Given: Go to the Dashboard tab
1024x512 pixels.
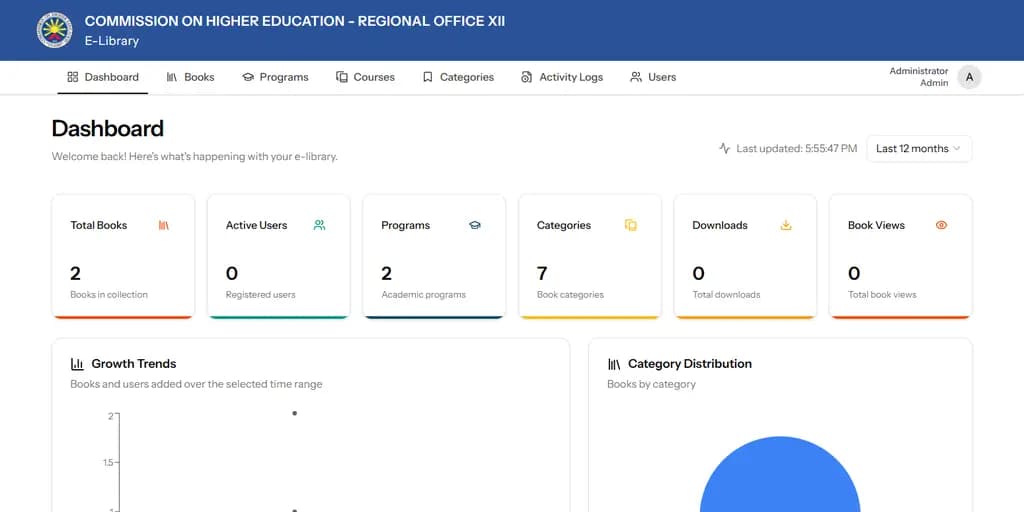Looking at the screenshot, I should pyautogui.click(x=103, y=77).
